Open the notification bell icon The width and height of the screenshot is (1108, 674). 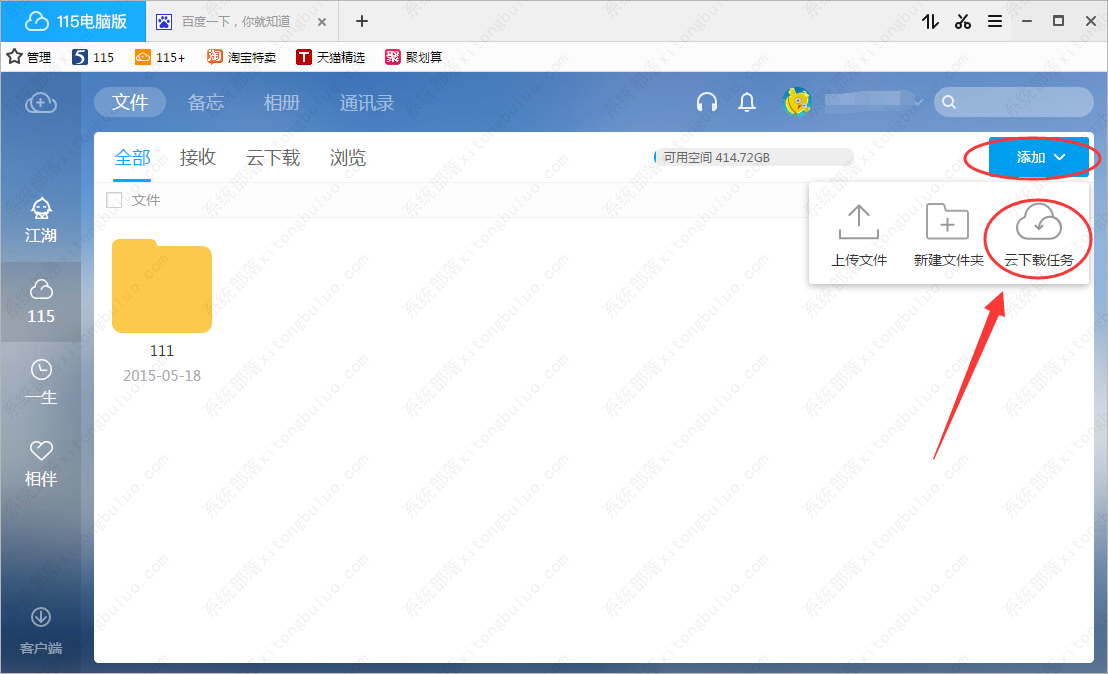tap(746, 102)
